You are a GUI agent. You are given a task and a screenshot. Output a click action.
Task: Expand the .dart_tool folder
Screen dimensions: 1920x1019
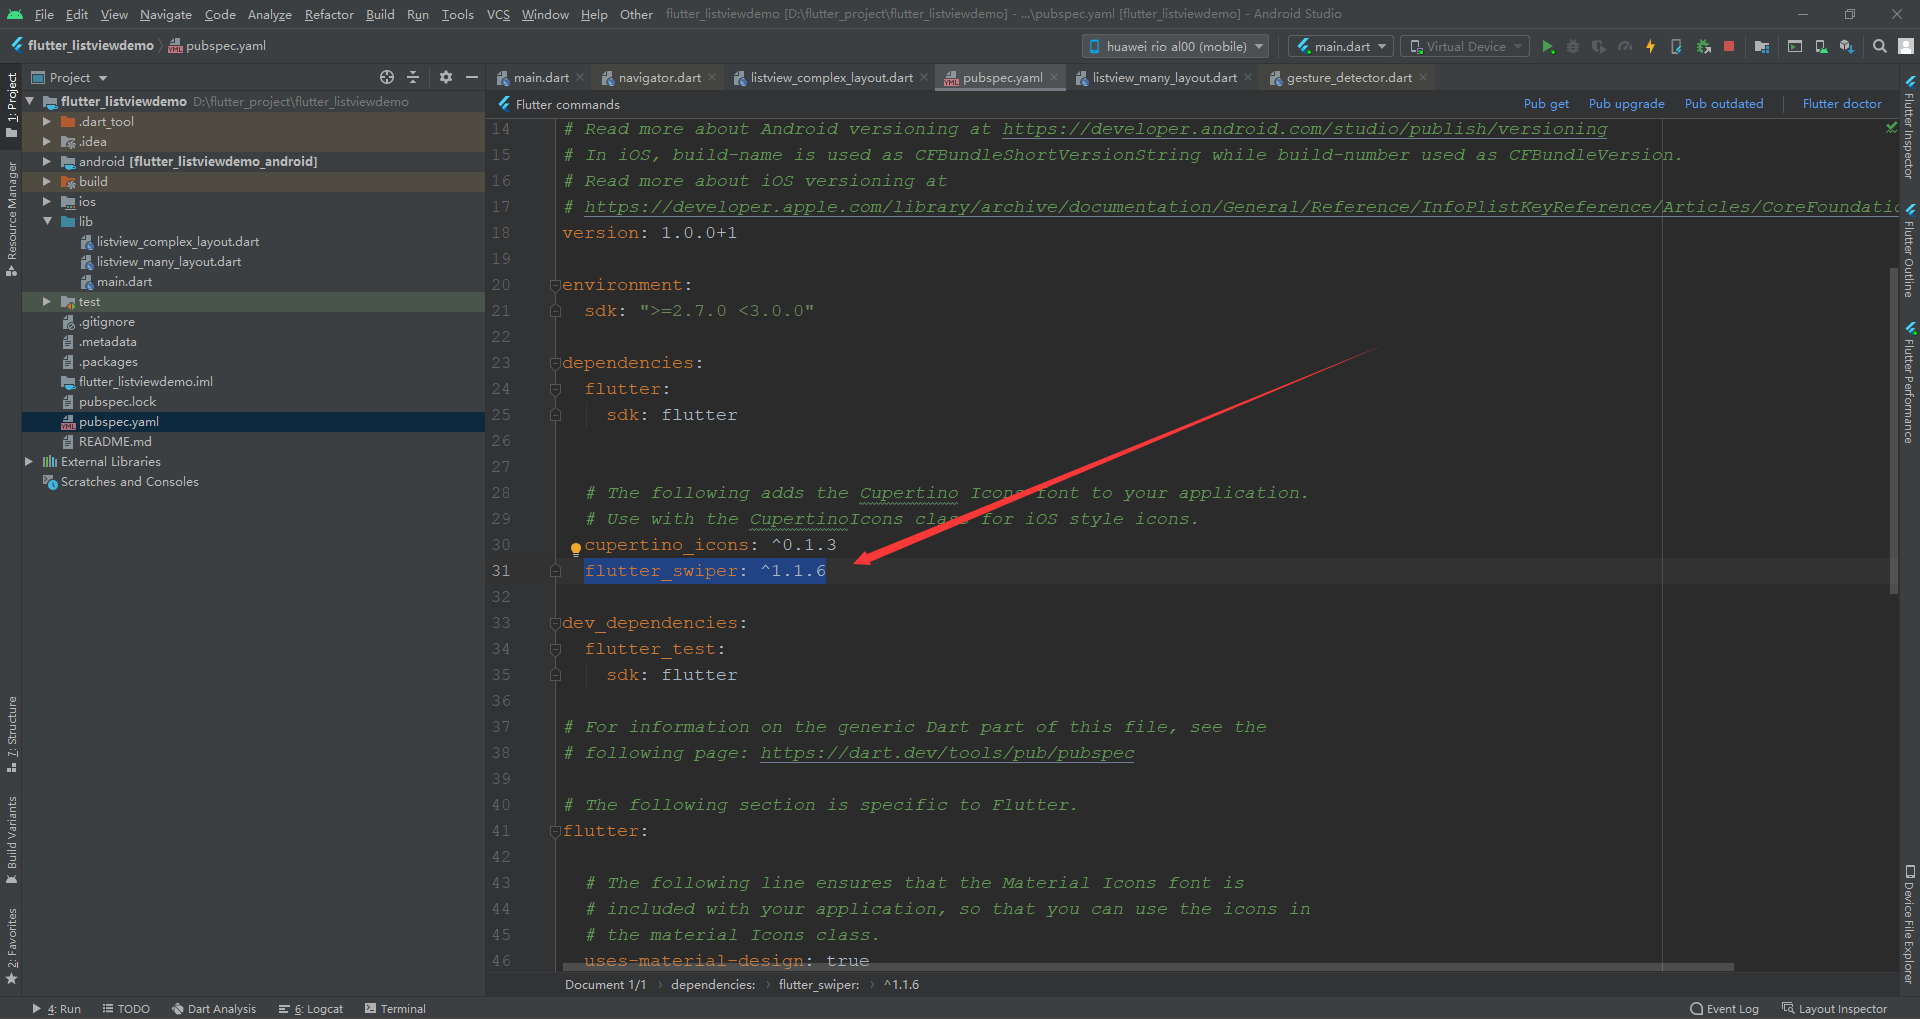tap(46, 121)
